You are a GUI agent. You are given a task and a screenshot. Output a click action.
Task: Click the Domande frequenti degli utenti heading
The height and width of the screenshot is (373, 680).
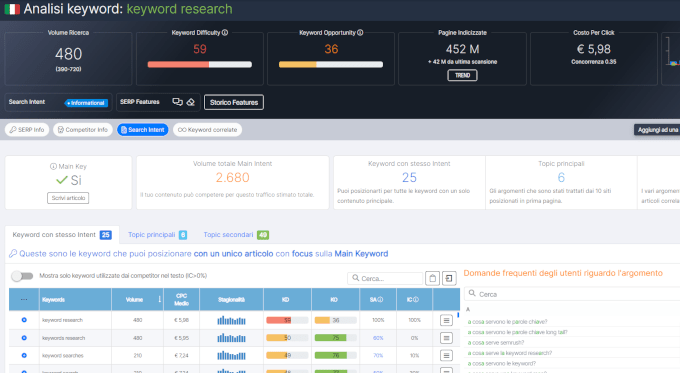[x=563, y=273]
